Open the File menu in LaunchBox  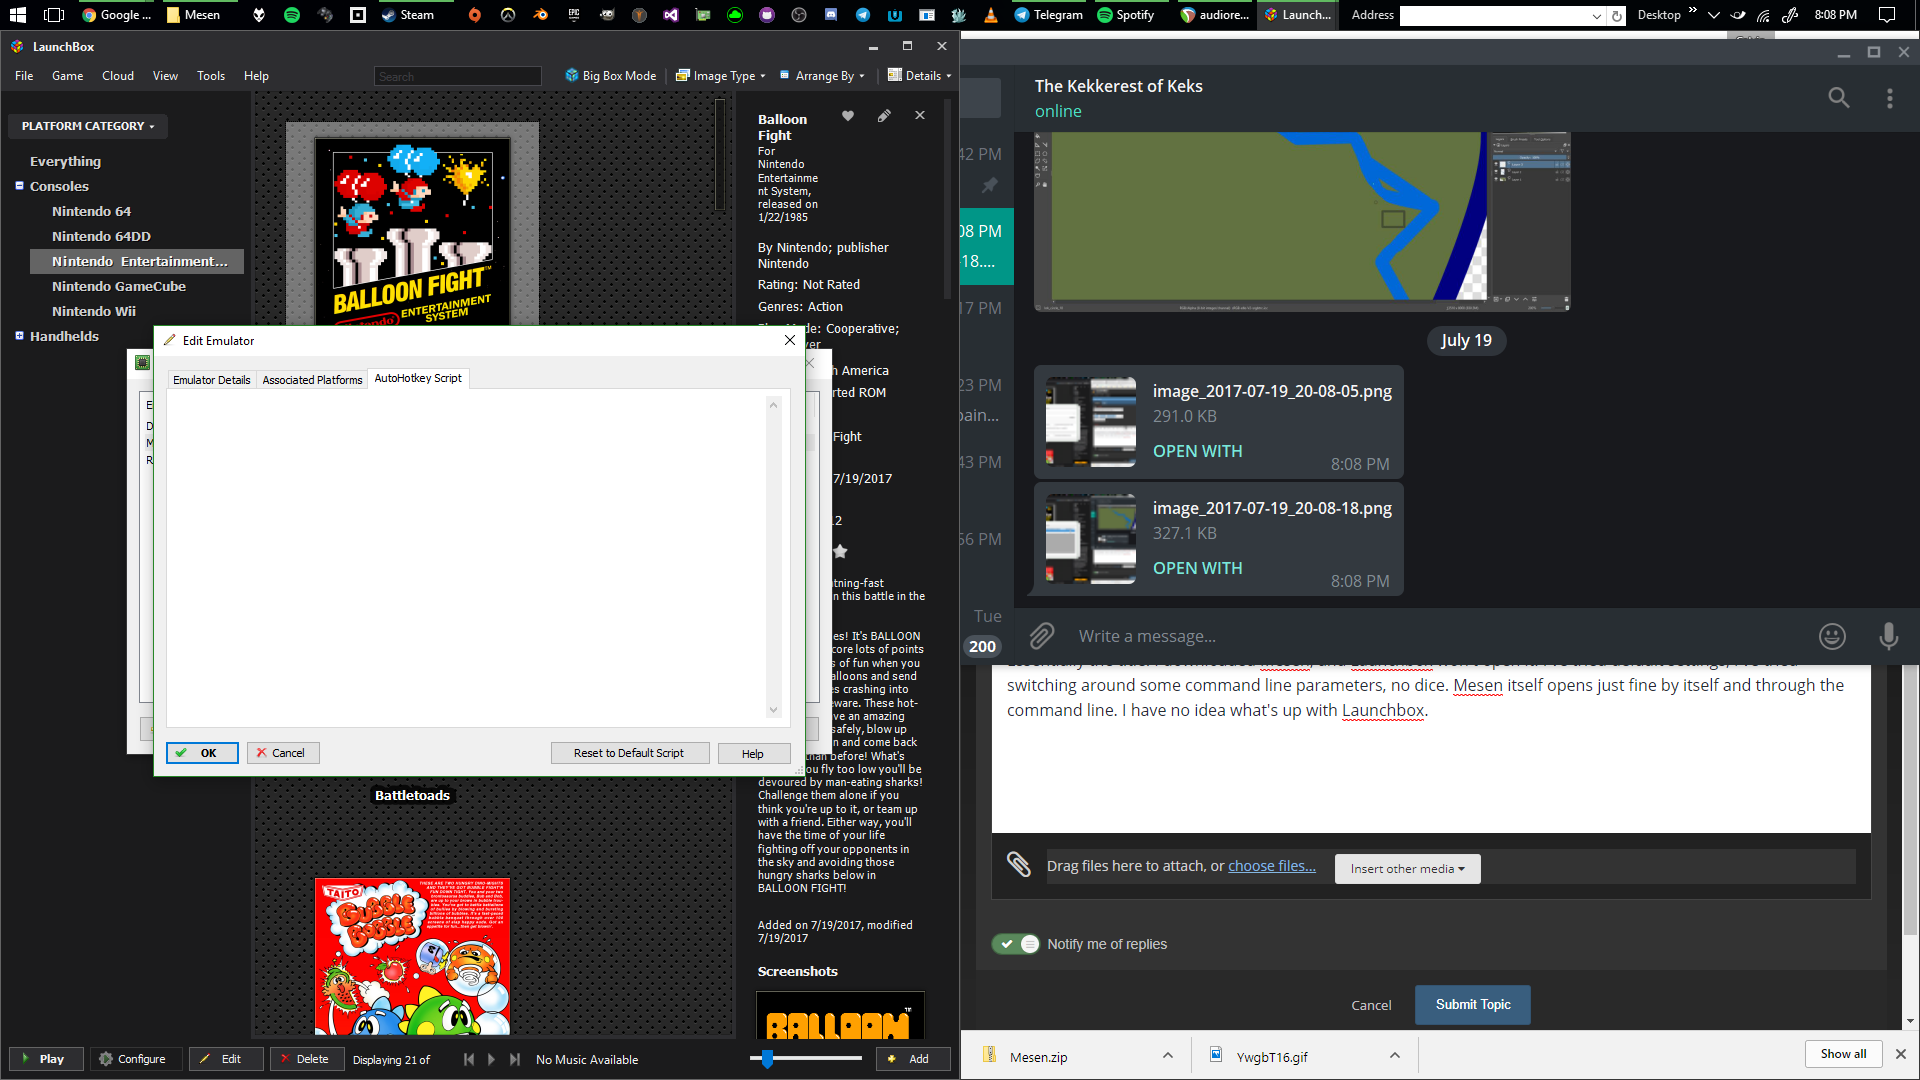click(x=24, y=76)
